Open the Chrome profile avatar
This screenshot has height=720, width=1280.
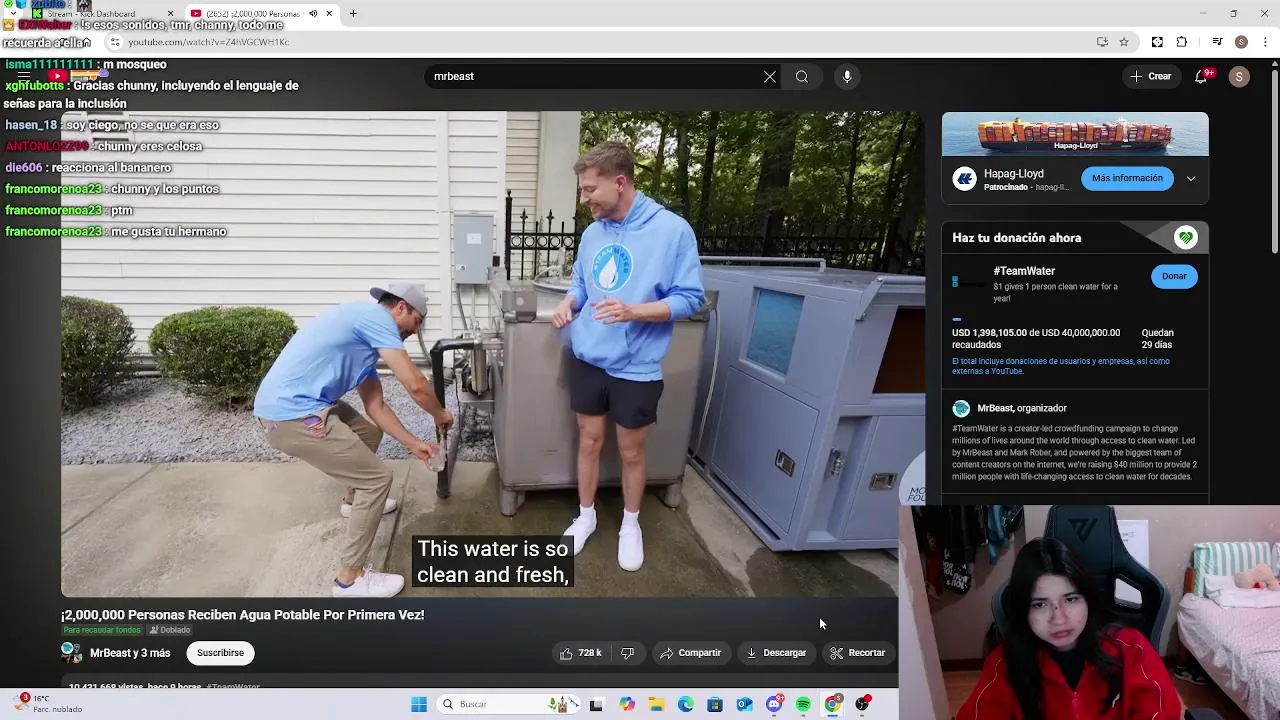(x=1241, y=42)
